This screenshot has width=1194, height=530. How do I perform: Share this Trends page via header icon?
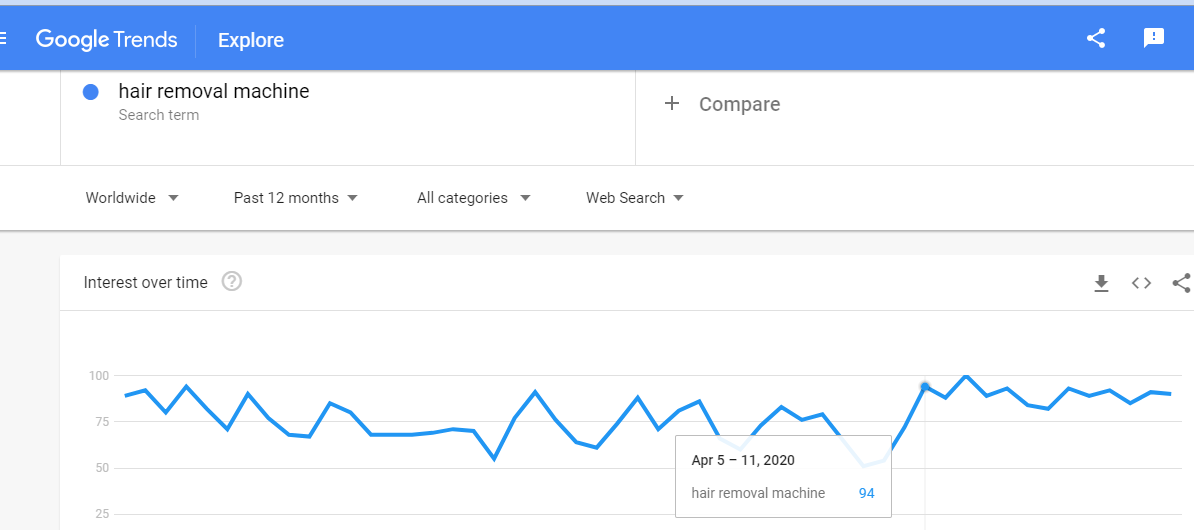(x=1096, y=39)
